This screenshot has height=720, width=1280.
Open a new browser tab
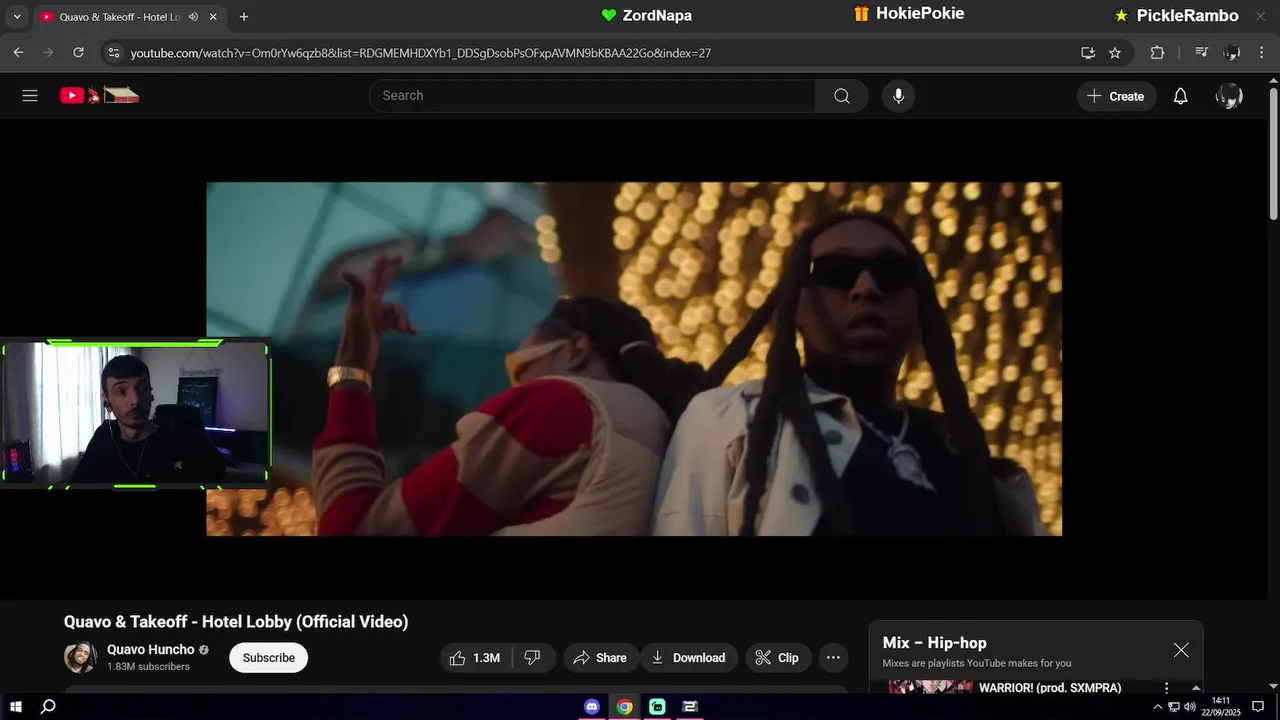[x=244, y=17]
